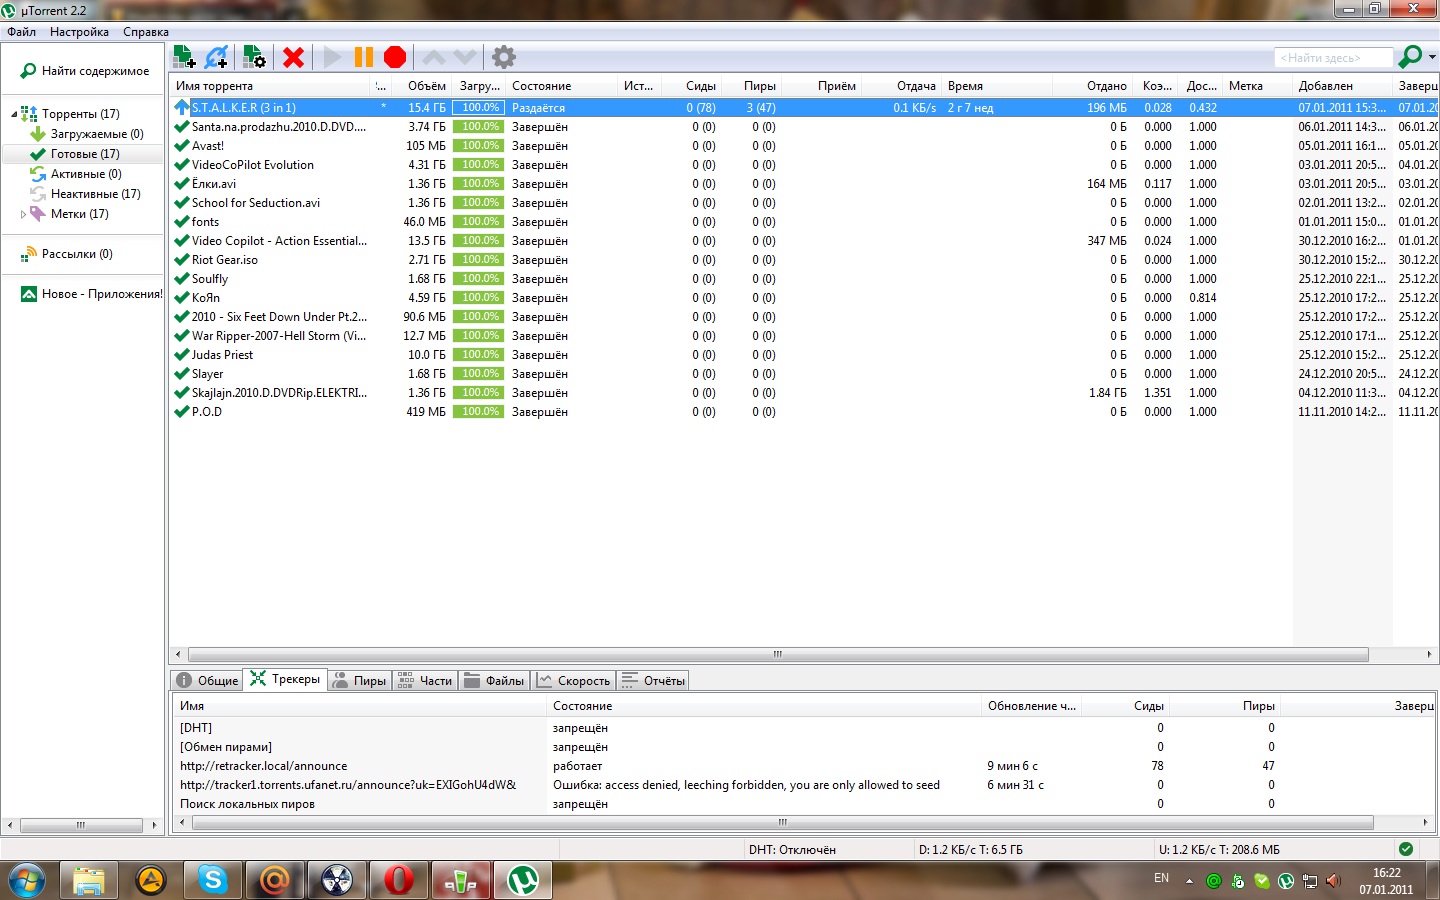Viewport: 1440px width, 900px height.
Task: Move torrent down the queue arrow
Action: (465, 57)
